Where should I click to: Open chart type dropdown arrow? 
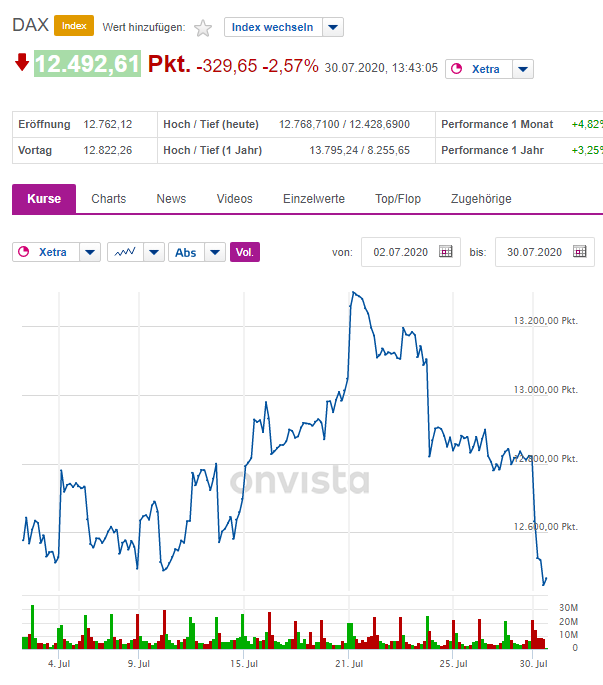[x=153, y=252]
